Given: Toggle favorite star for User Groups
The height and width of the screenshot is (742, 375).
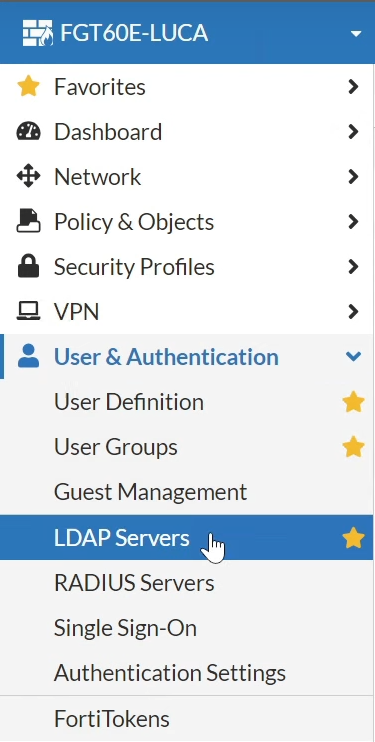Looking at the screenshot, I should click(x=353, y=447).
